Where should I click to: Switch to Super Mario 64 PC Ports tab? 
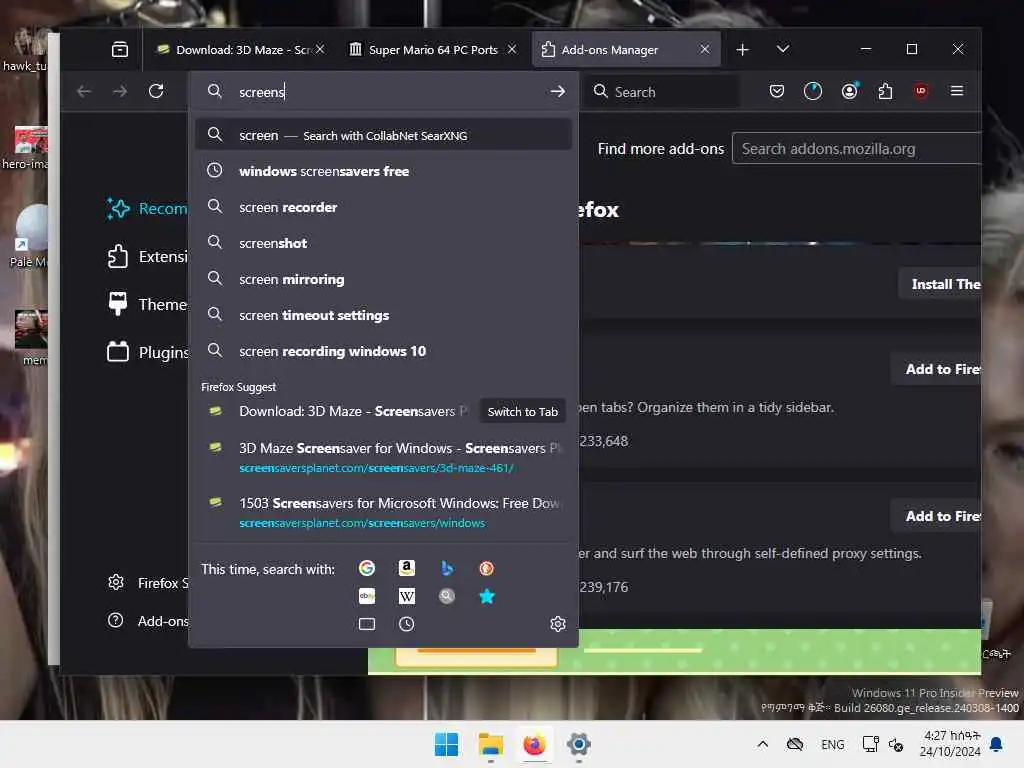tap(433, 50)
